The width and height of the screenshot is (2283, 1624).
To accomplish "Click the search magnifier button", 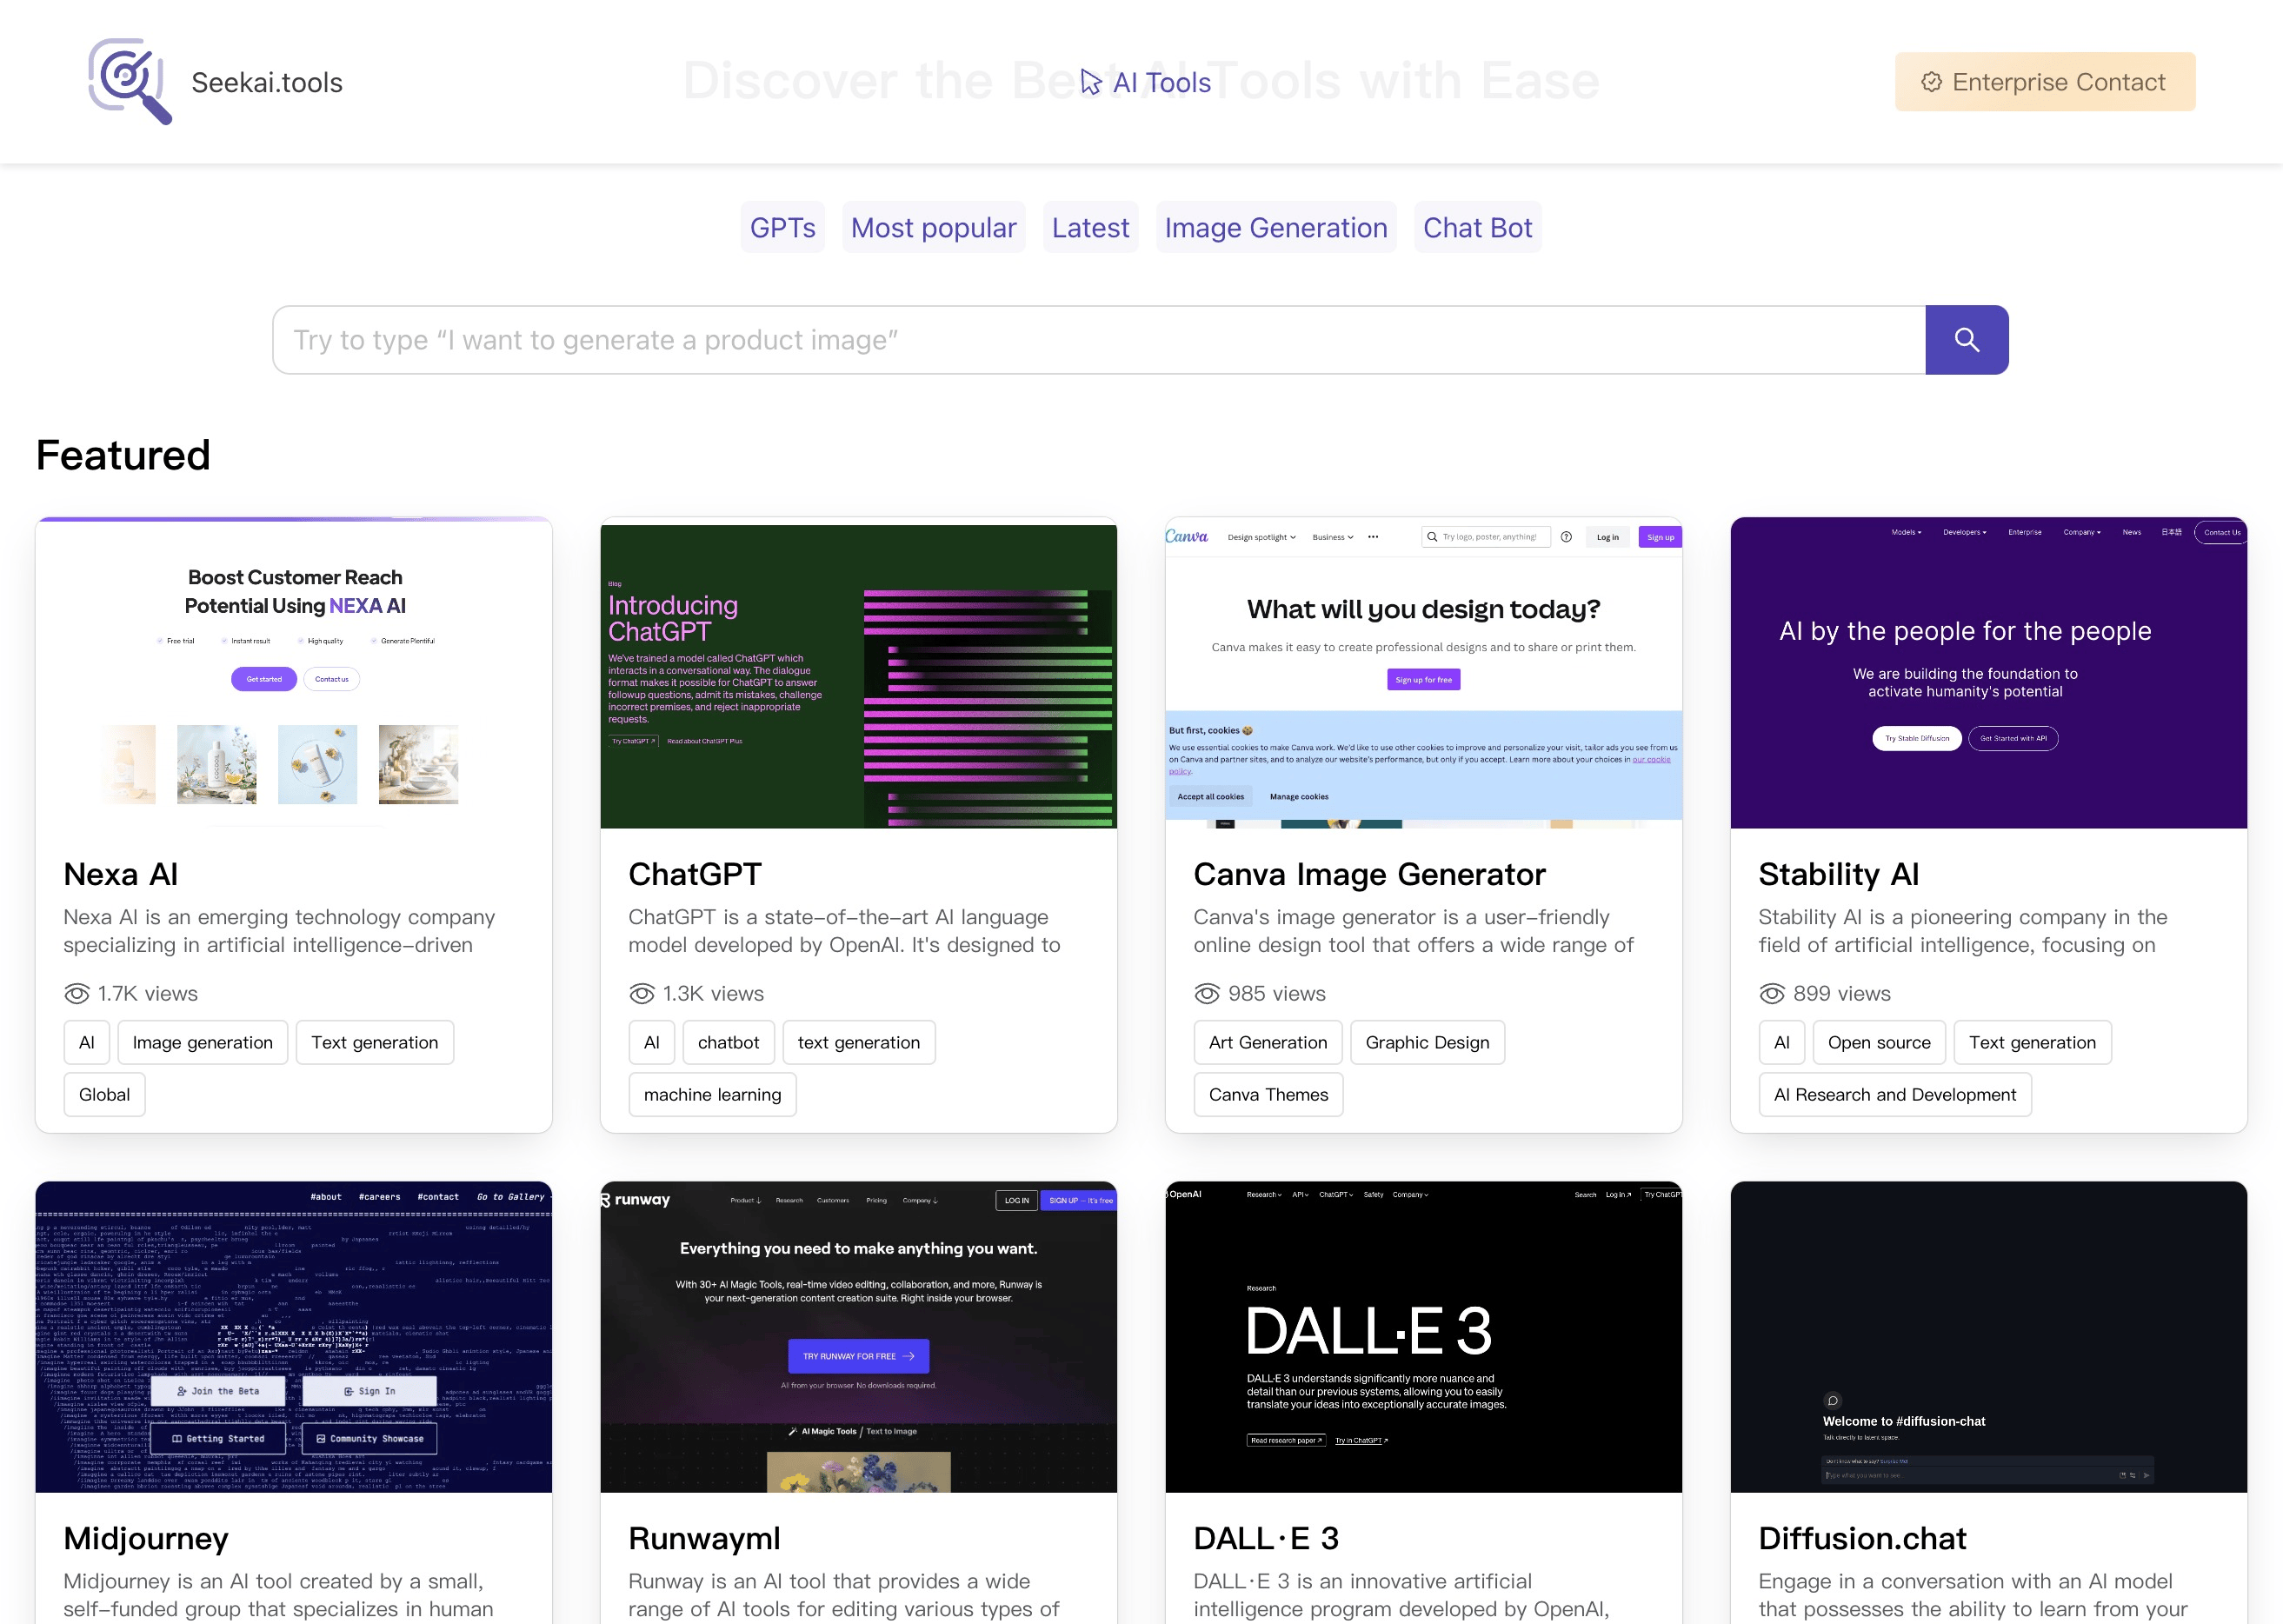I will pos(1966,340).
